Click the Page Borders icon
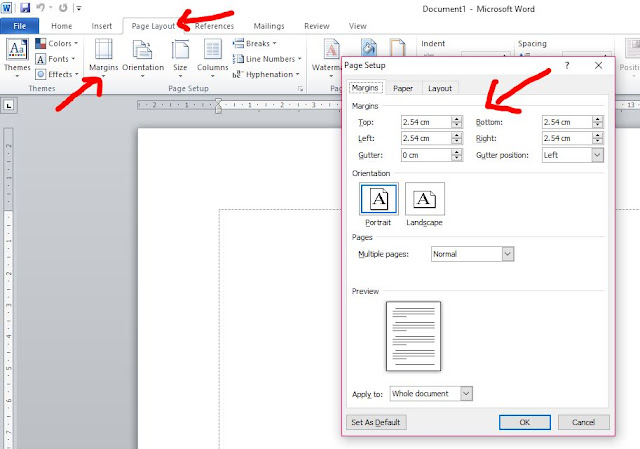This screenshot has width=640, height=449. [397, 48]
